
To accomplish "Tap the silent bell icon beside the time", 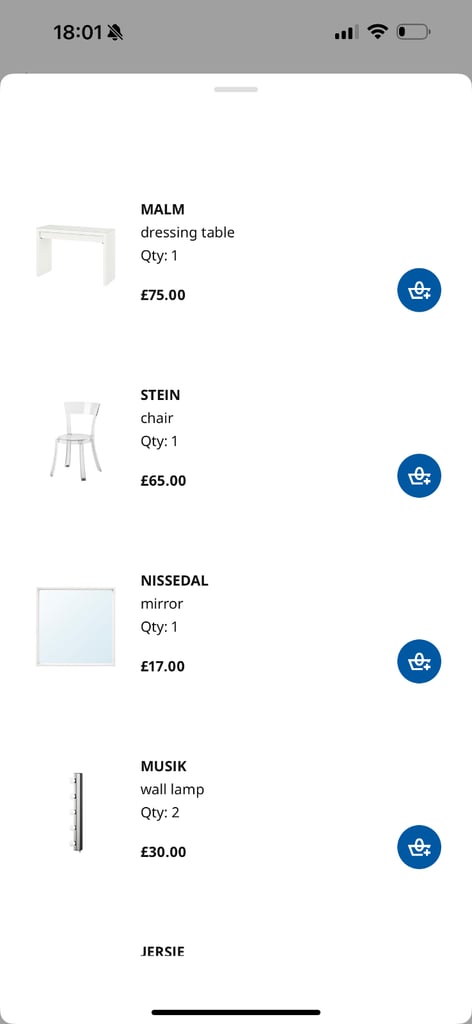I will tap(116, 31).
